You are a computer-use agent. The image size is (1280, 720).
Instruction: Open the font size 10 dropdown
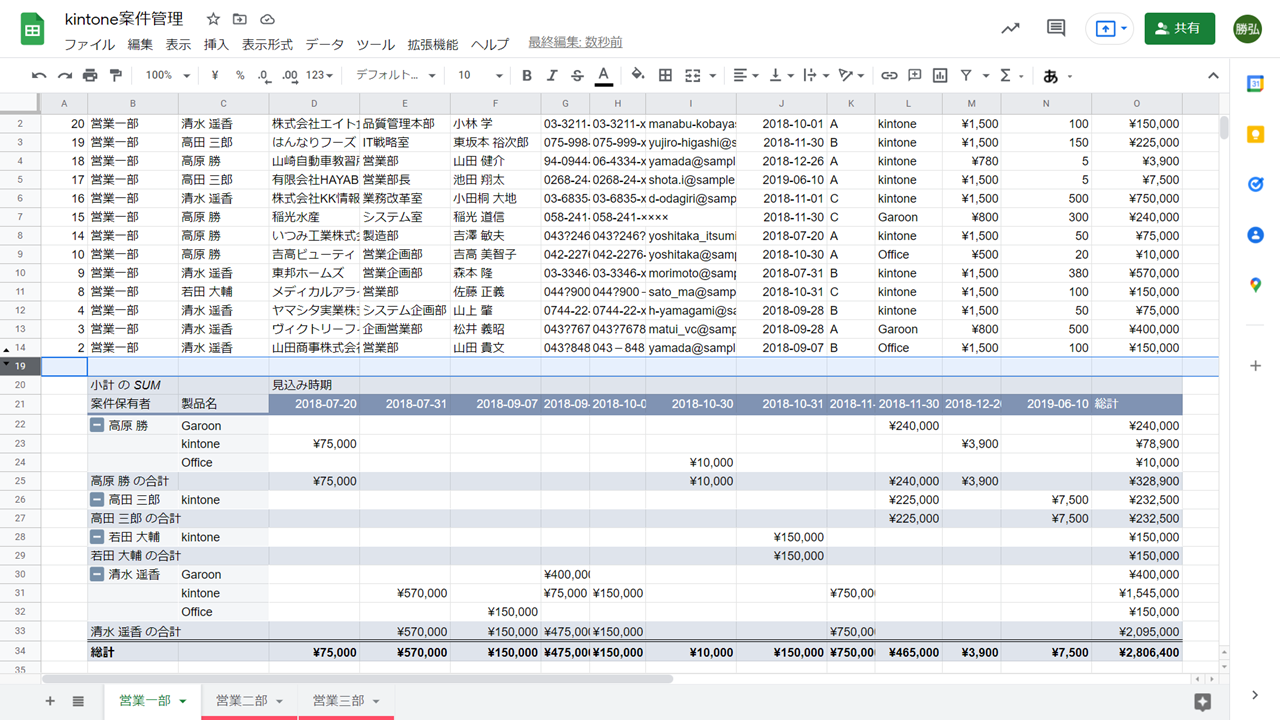(480, 75)
